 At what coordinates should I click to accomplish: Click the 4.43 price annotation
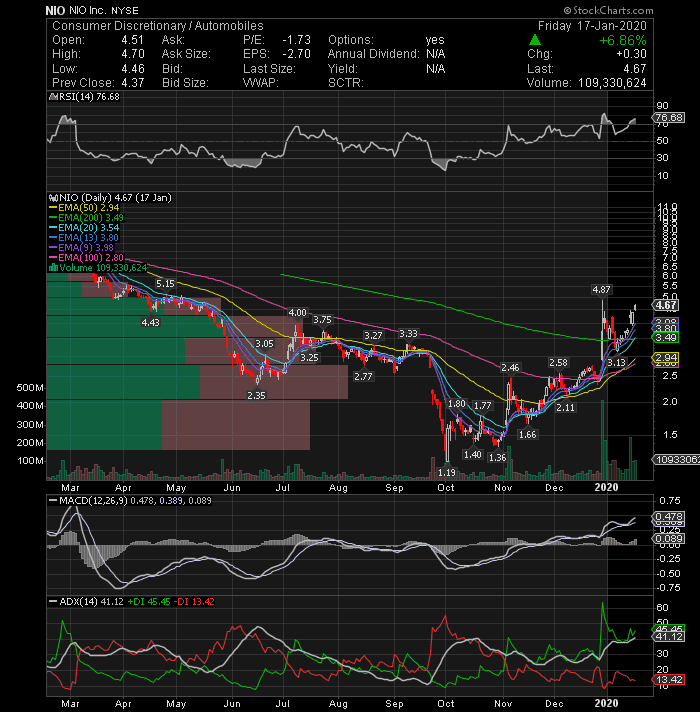tap(150, 322)
